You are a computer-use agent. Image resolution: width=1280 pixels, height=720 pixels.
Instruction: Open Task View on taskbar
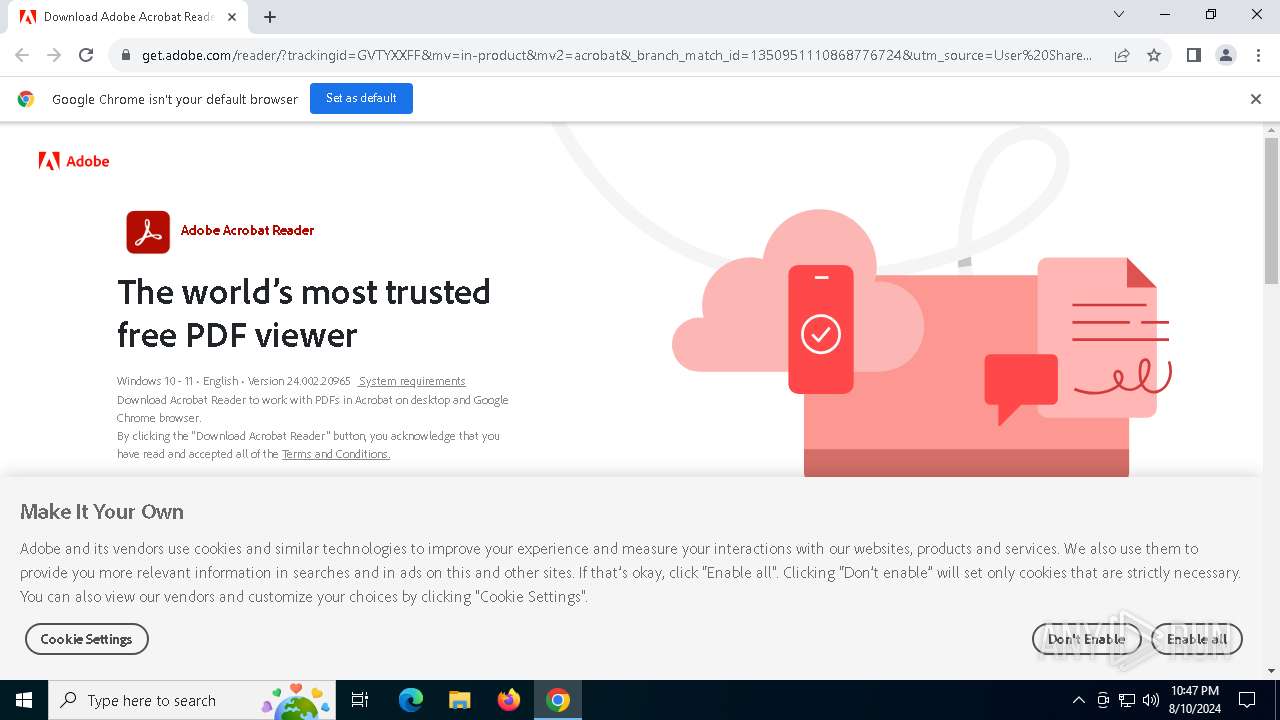tap(360, 700)
